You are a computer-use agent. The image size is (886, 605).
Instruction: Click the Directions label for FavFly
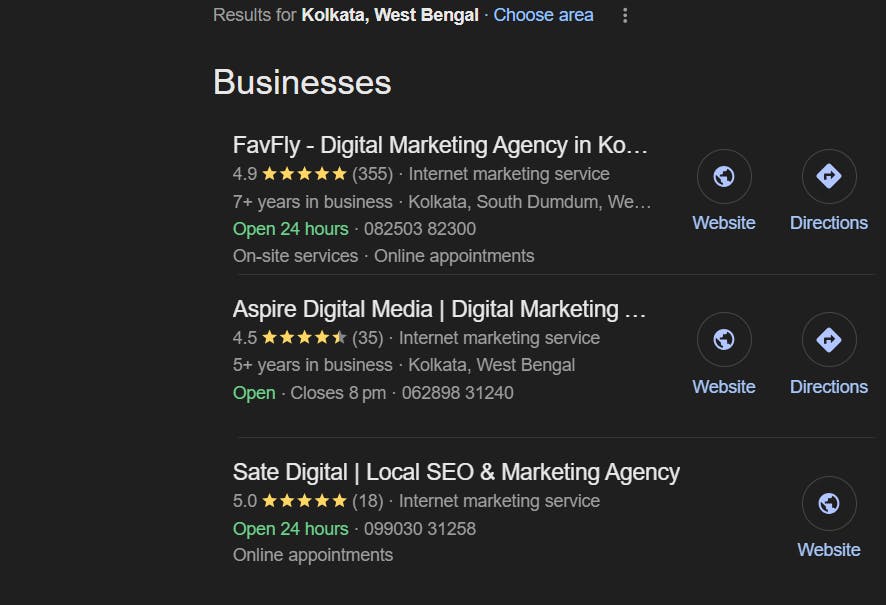tap(829, 223)
